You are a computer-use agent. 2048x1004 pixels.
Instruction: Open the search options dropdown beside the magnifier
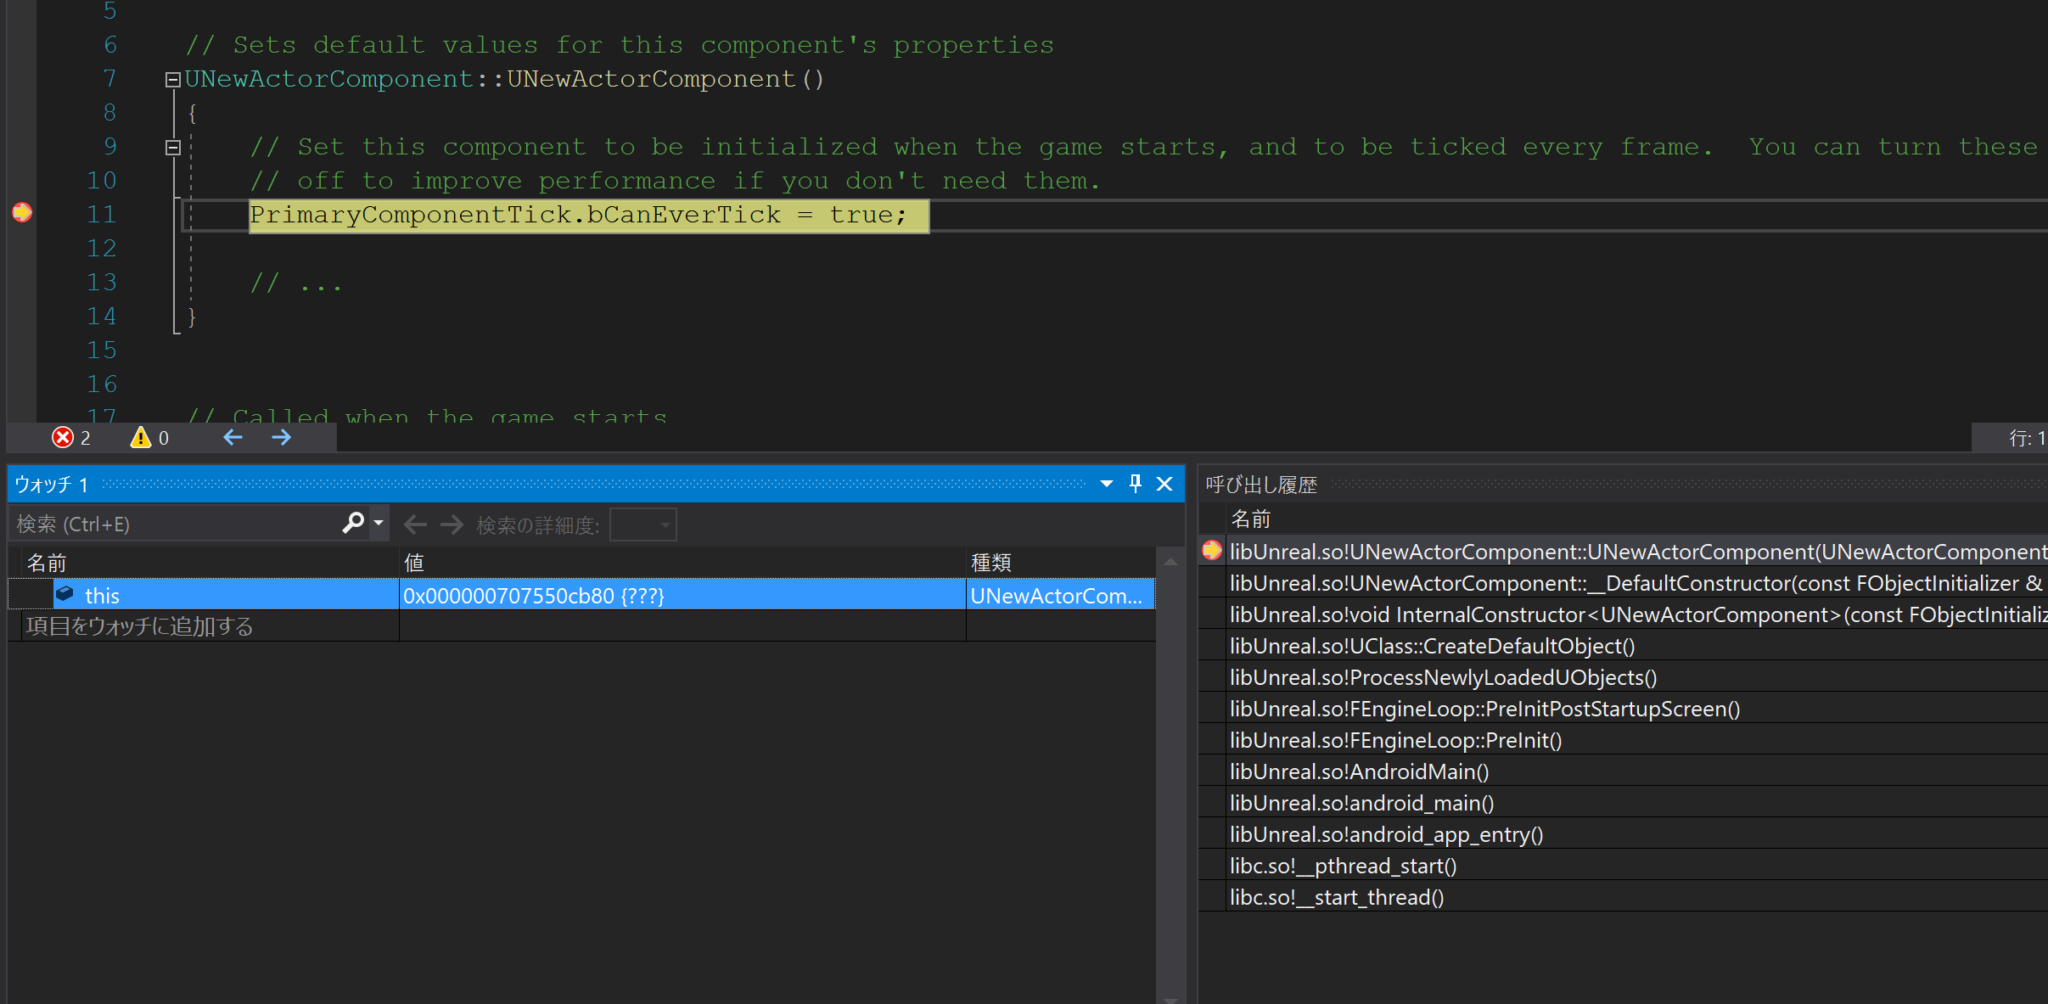(x=377, y=523)
